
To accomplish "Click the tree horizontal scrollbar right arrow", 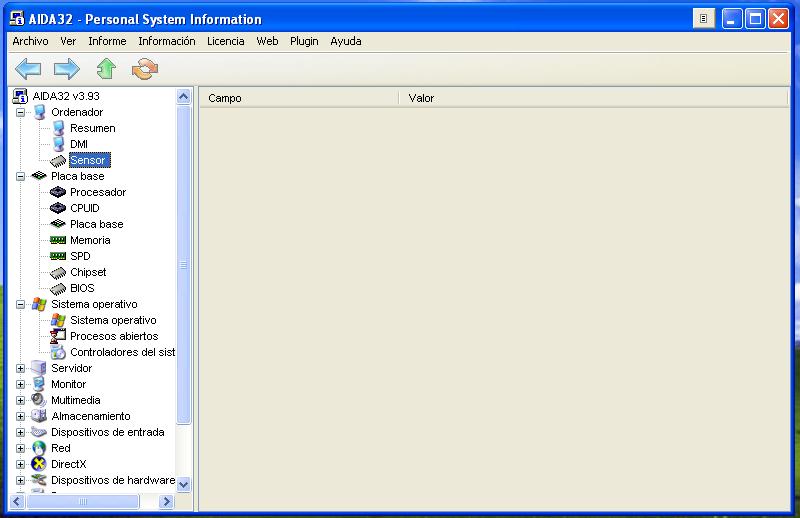I will 166,502.
